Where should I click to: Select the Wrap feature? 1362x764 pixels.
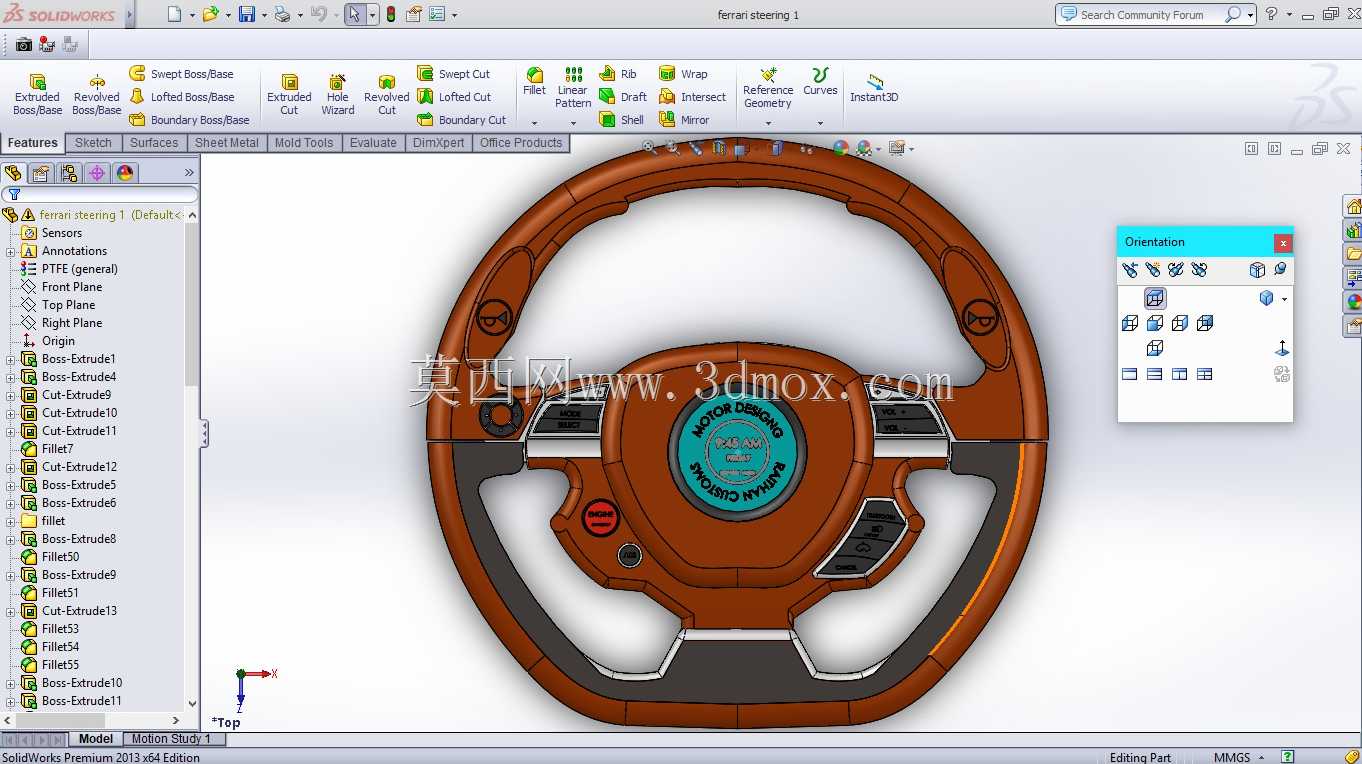pos(683,74)
